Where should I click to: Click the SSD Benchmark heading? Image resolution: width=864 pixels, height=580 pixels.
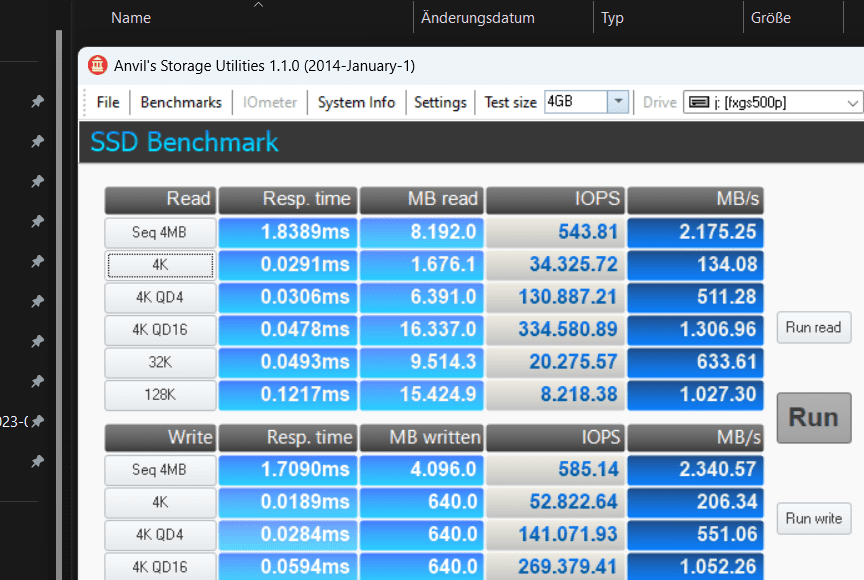click(x=184, y=142)
